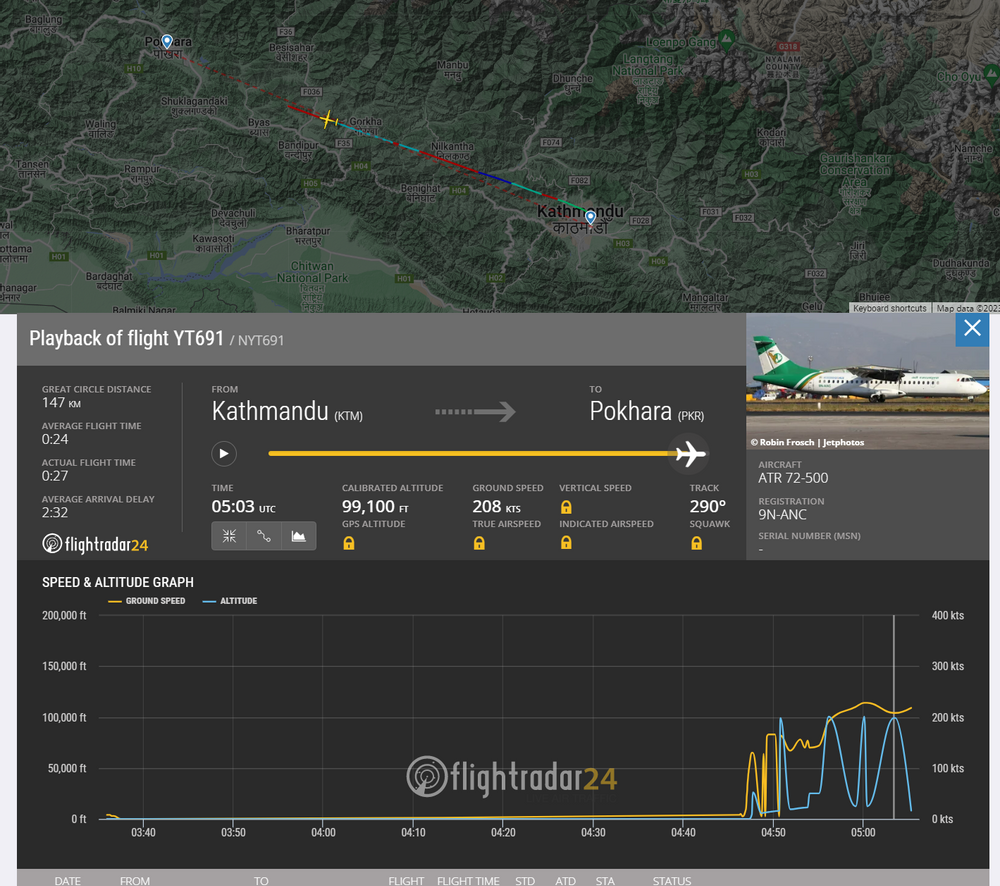Viewport: 1000px width, 886px height.
Task: Click the Cho Oyu mountain marker icon
Action: tap(992, 74)
